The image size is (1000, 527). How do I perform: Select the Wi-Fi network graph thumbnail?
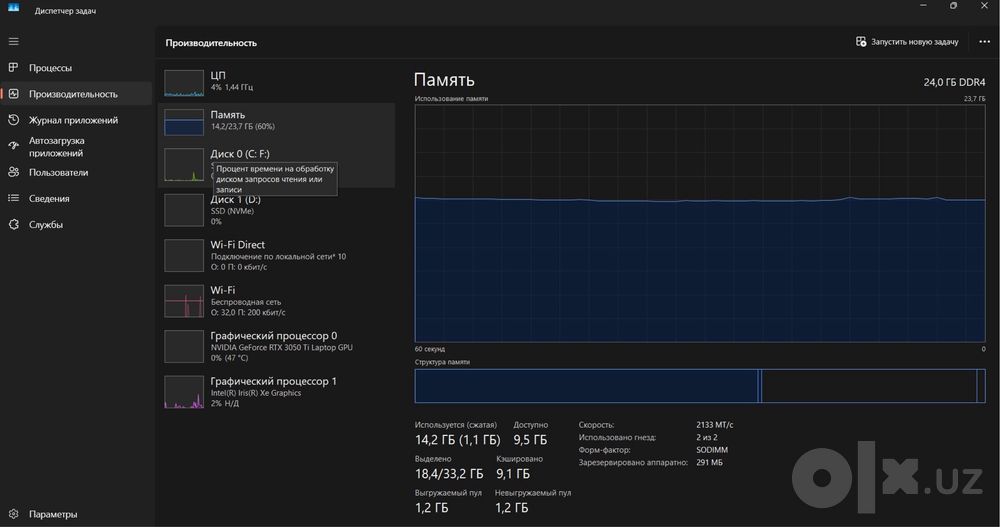[x=184, y=301]
